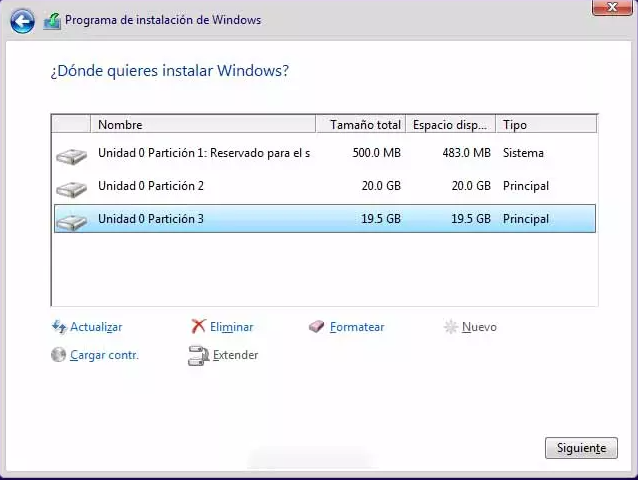Click the Actualizar refresh arrows icon
The height and width of the screenshot is (480, 638).
click(x=59, y=327)
